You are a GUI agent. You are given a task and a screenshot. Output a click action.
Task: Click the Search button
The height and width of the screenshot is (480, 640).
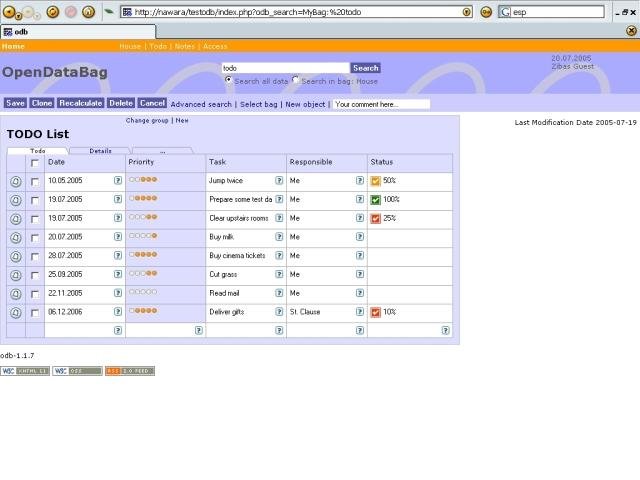point(366,68)
